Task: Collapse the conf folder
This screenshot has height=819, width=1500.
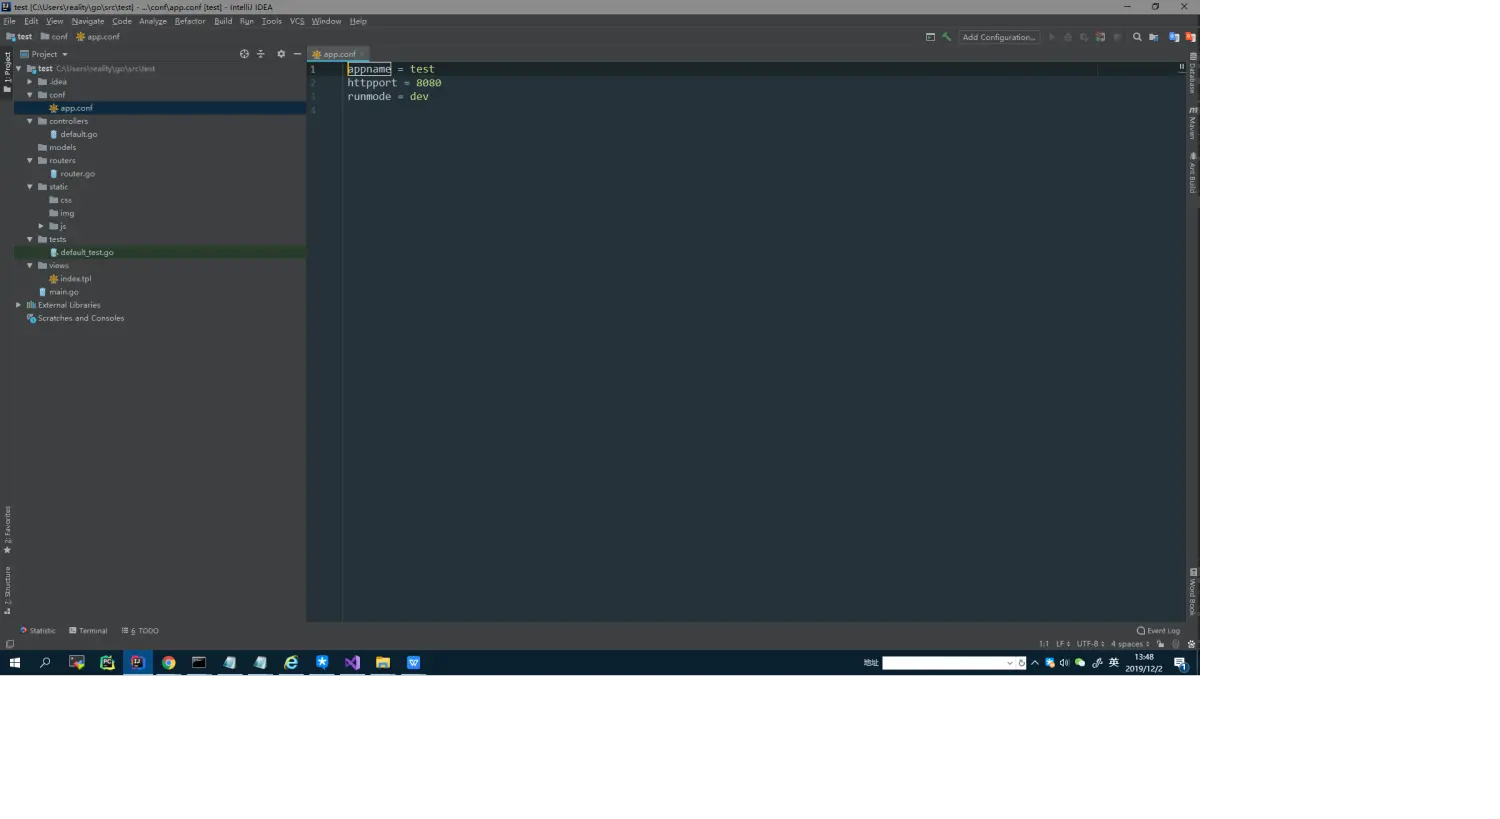Action: (x=30, y=95)
